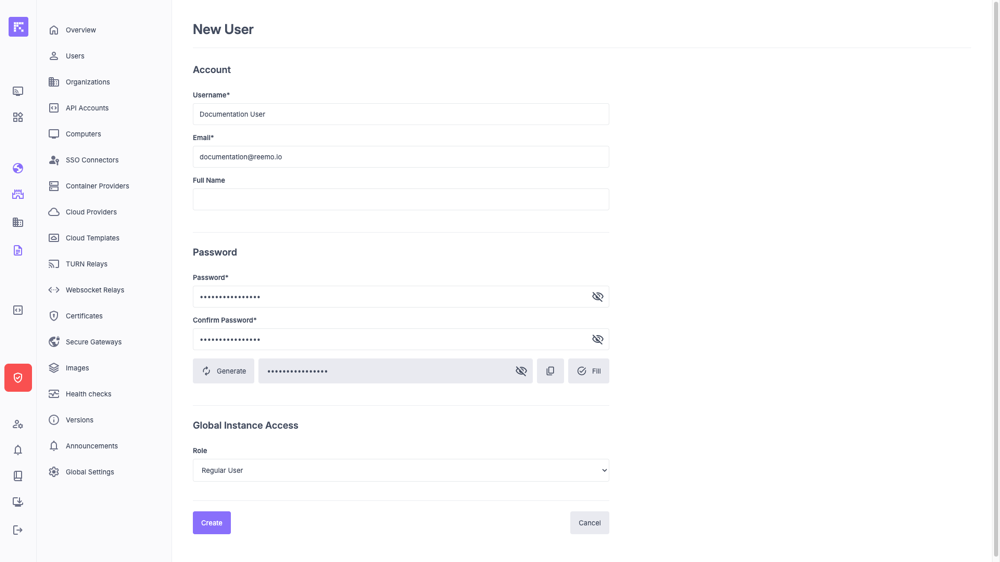Open the Role dropdown

400,470
